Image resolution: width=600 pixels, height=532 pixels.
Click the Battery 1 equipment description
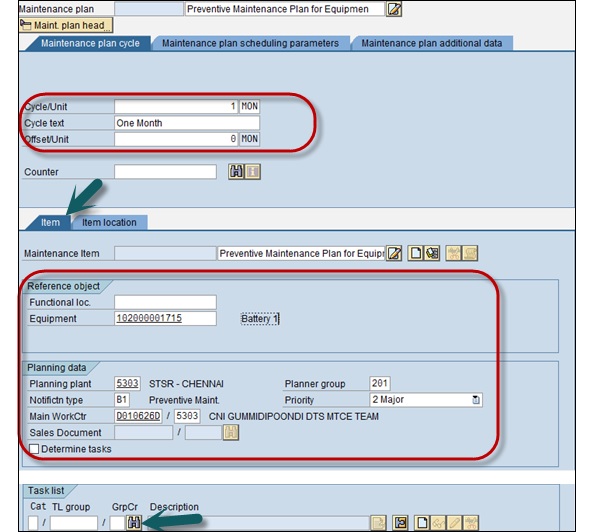click(x=260, y=318)
